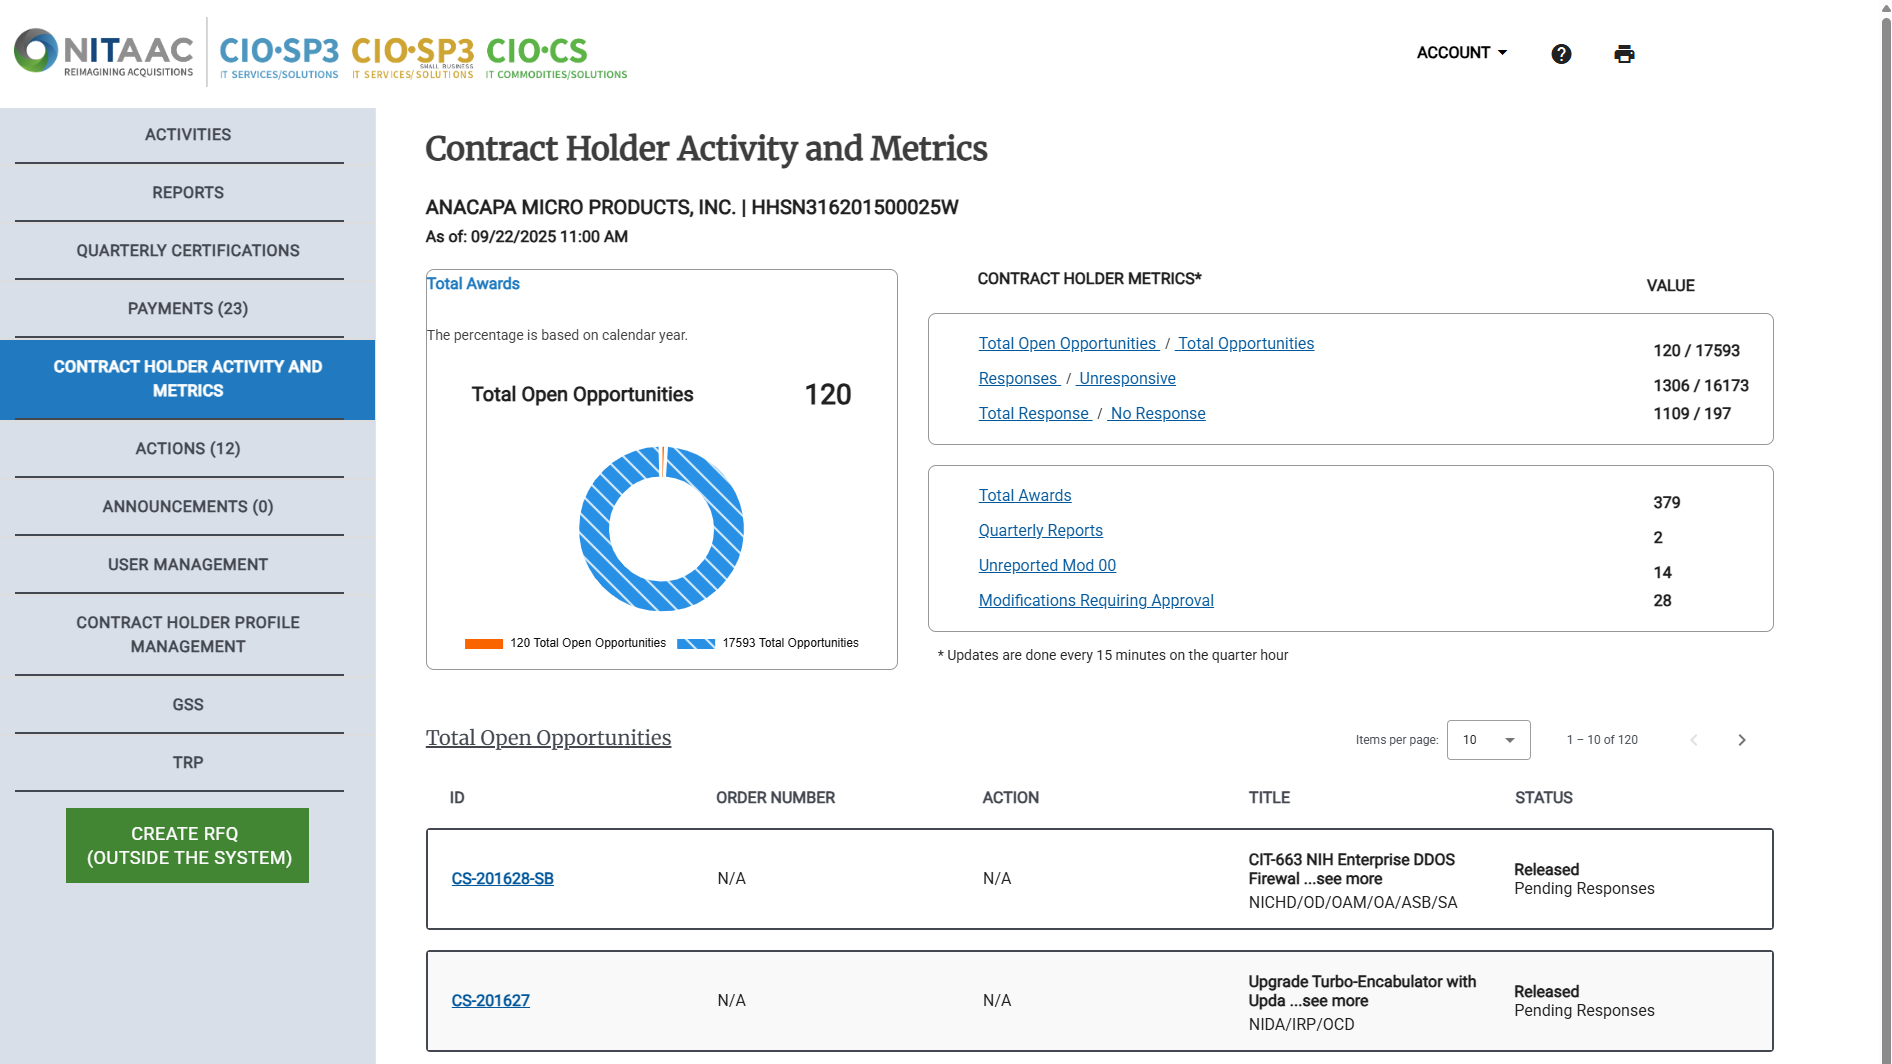Click Create RFQ (Outside the System) button
Viewport: 1892px width, 1064px height.
click(186, 845)
